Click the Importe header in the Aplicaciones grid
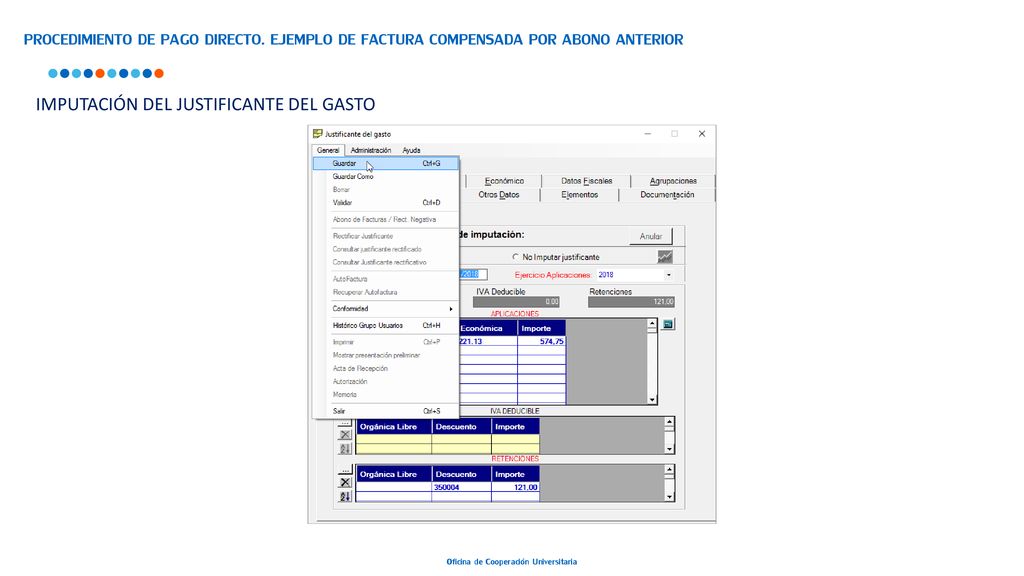1024x576 pixels. (x=541, y=328)
